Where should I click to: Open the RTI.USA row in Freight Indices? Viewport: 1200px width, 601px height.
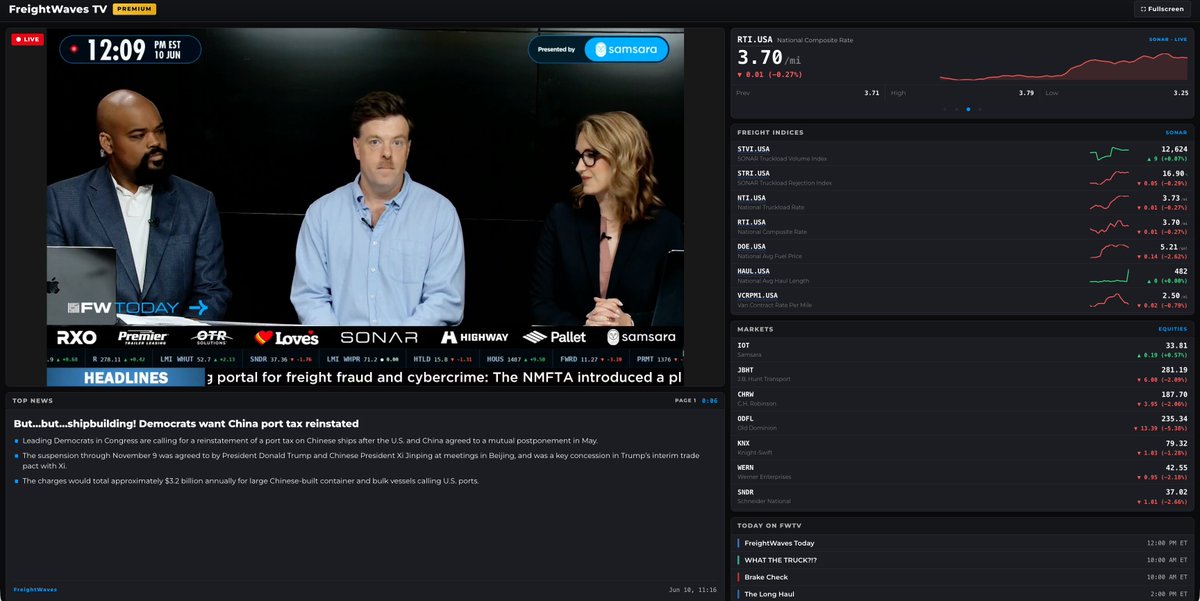pos(961,226)
